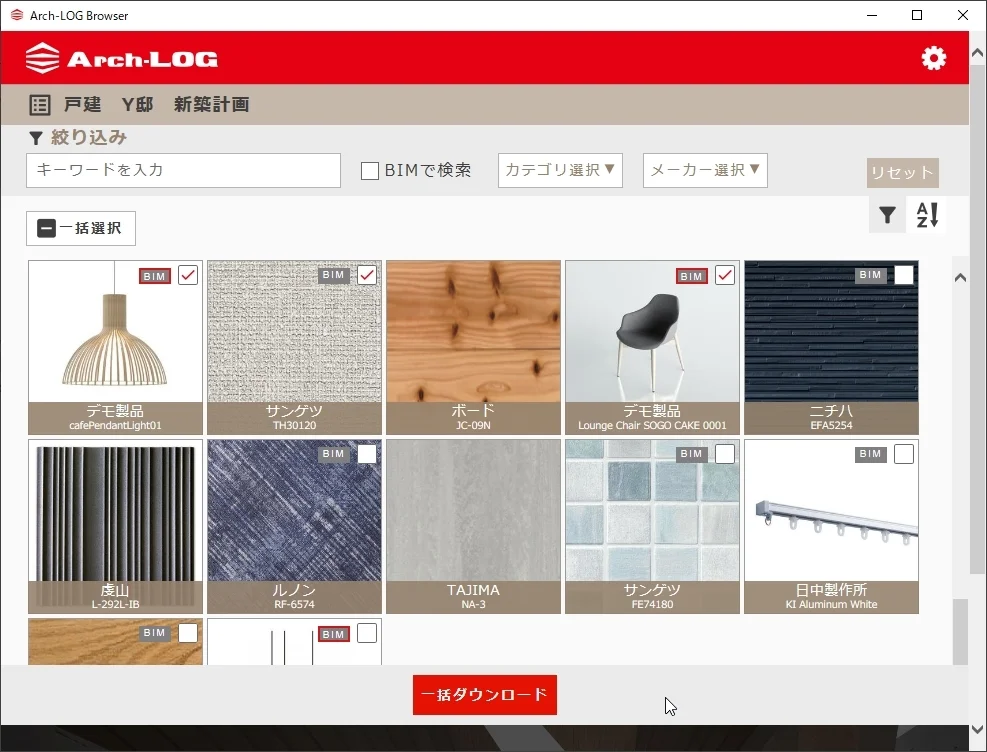The image size is (987, 752).
Task: Check the ニチハ EFA5254 selection box
Action: (x=904, y=275)
